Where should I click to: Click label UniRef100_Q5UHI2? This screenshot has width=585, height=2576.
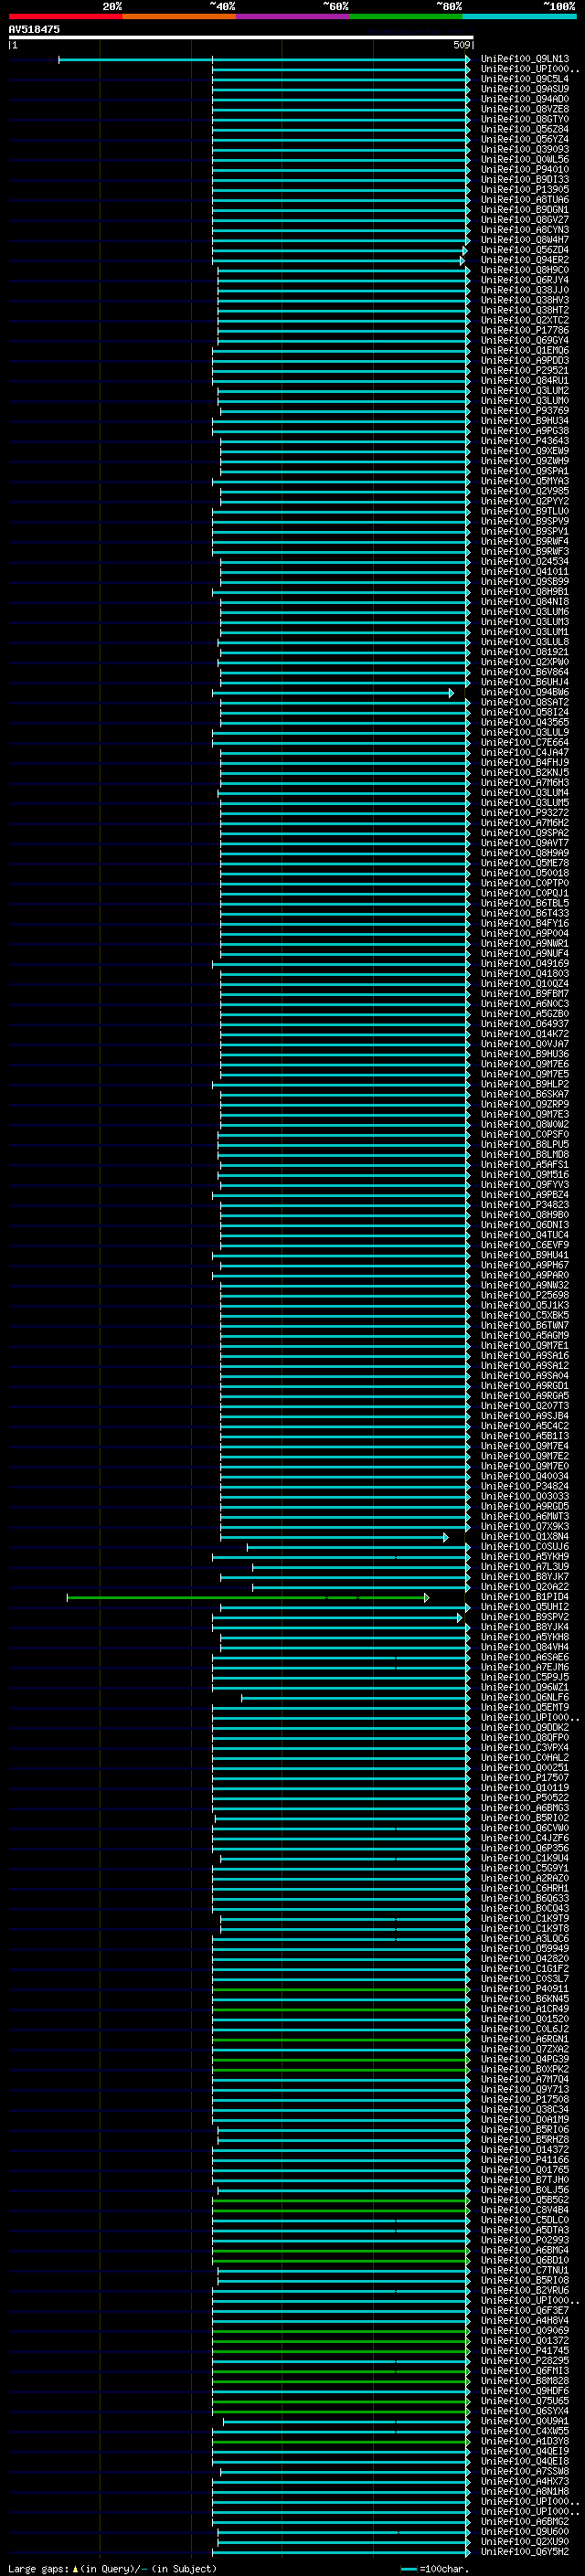click(x=525, y=1607)
